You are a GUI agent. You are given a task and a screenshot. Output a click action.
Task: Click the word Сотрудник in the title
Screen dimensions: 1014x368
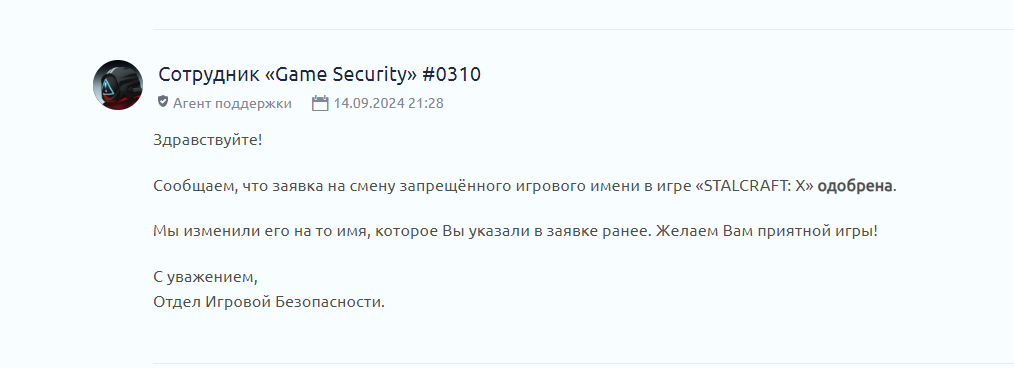click(209, 76)
